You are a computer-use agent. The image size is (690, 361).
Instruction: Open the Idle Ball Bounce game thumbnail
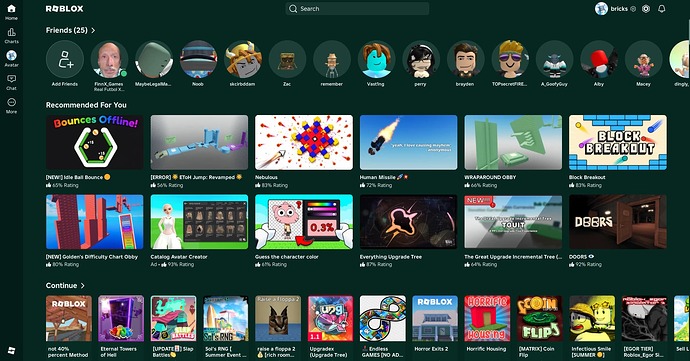[x=95, y=142]
